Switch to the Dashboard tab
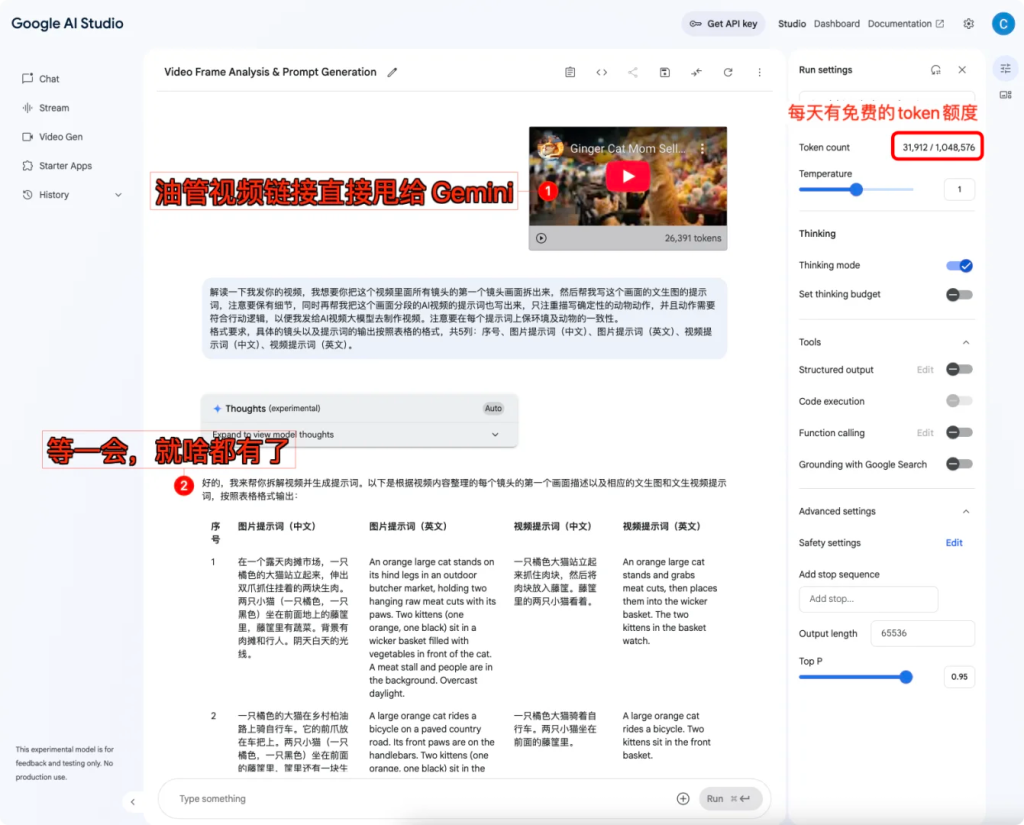The image size is (1024, 825). (x=837, y=24)
